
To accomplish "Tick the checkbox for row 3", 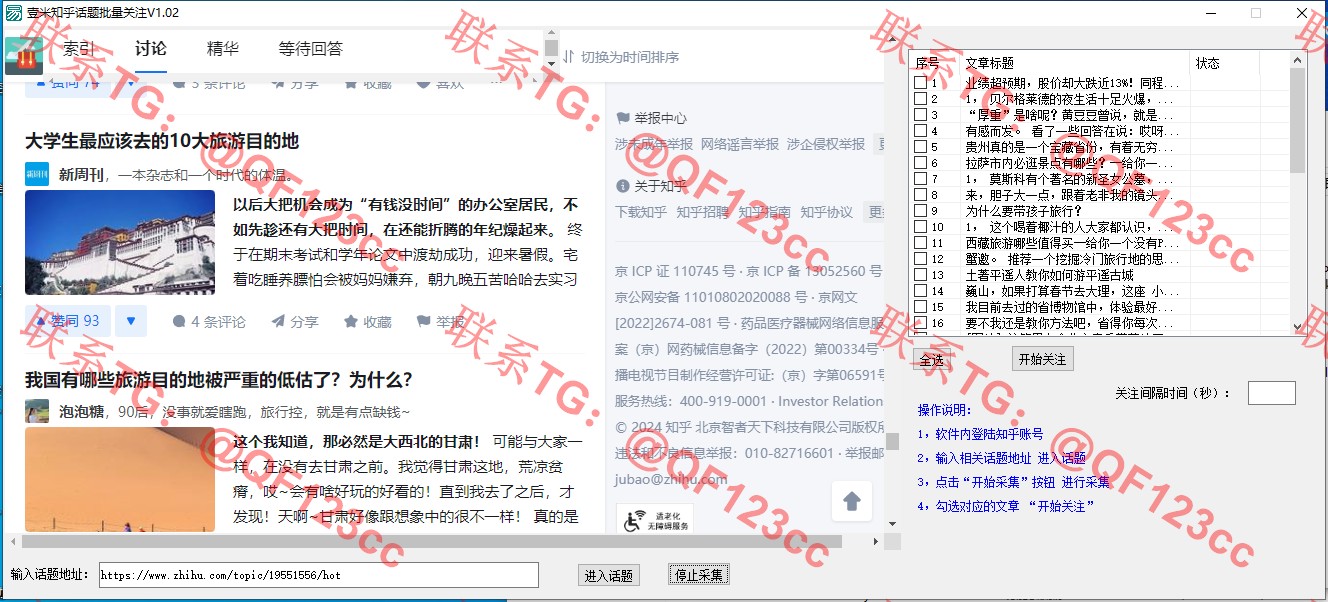I will click(x=920, y=115).
